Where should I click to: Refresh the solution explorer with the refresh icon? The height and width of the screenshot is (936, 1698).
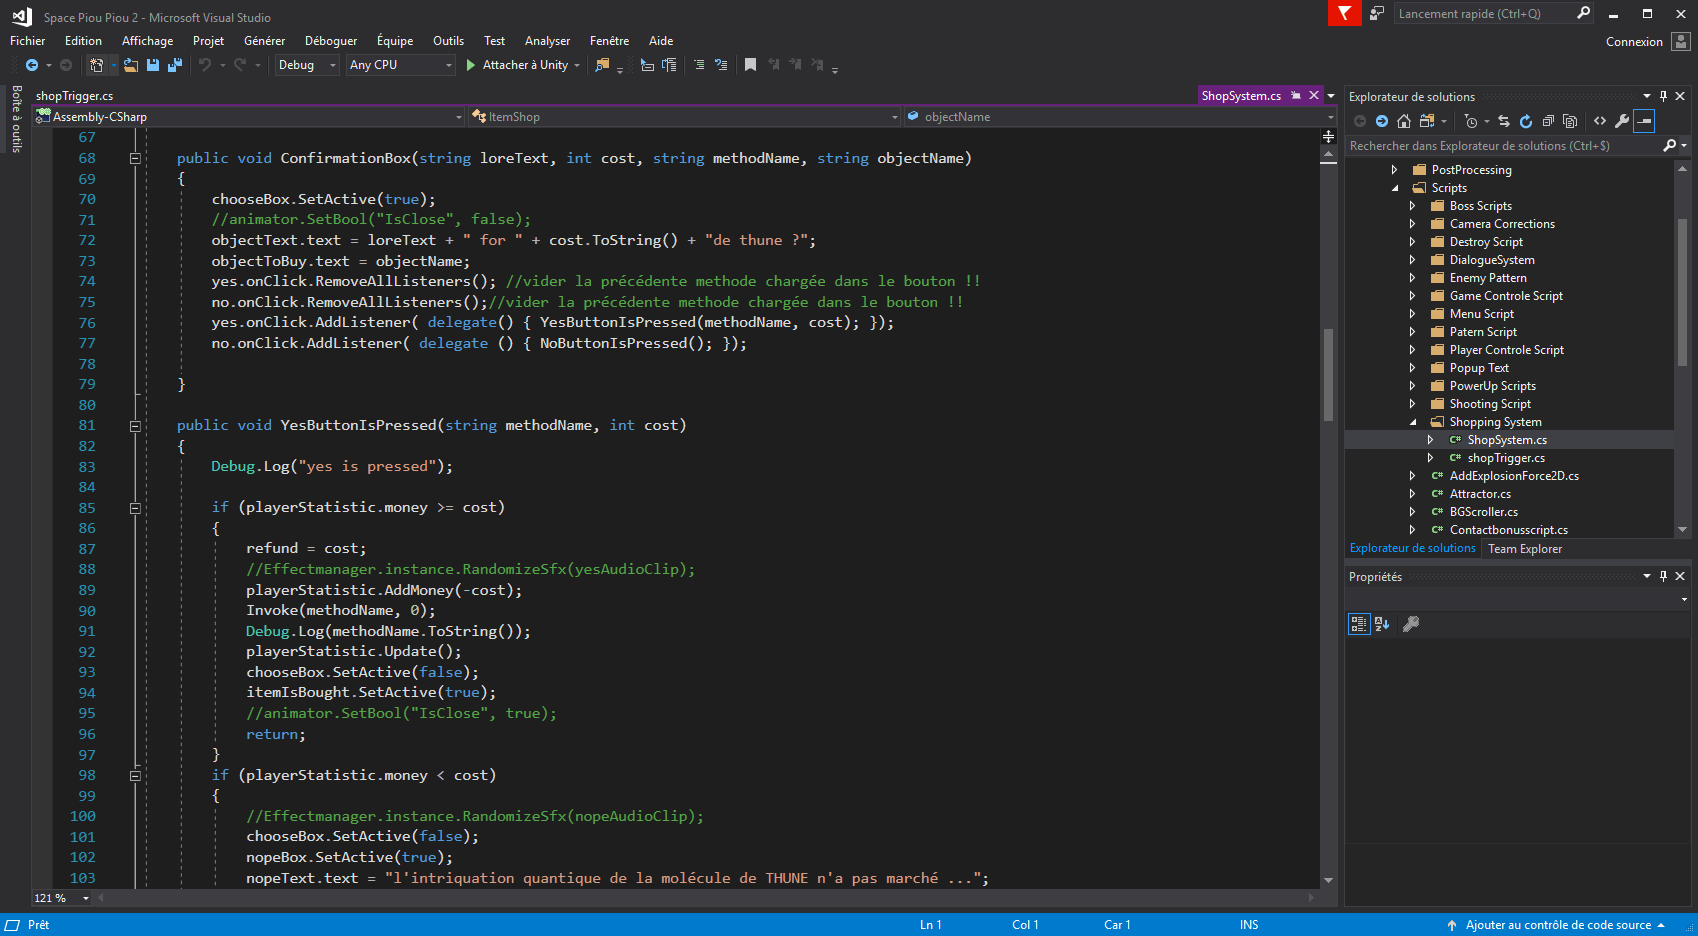[1526, 121]
